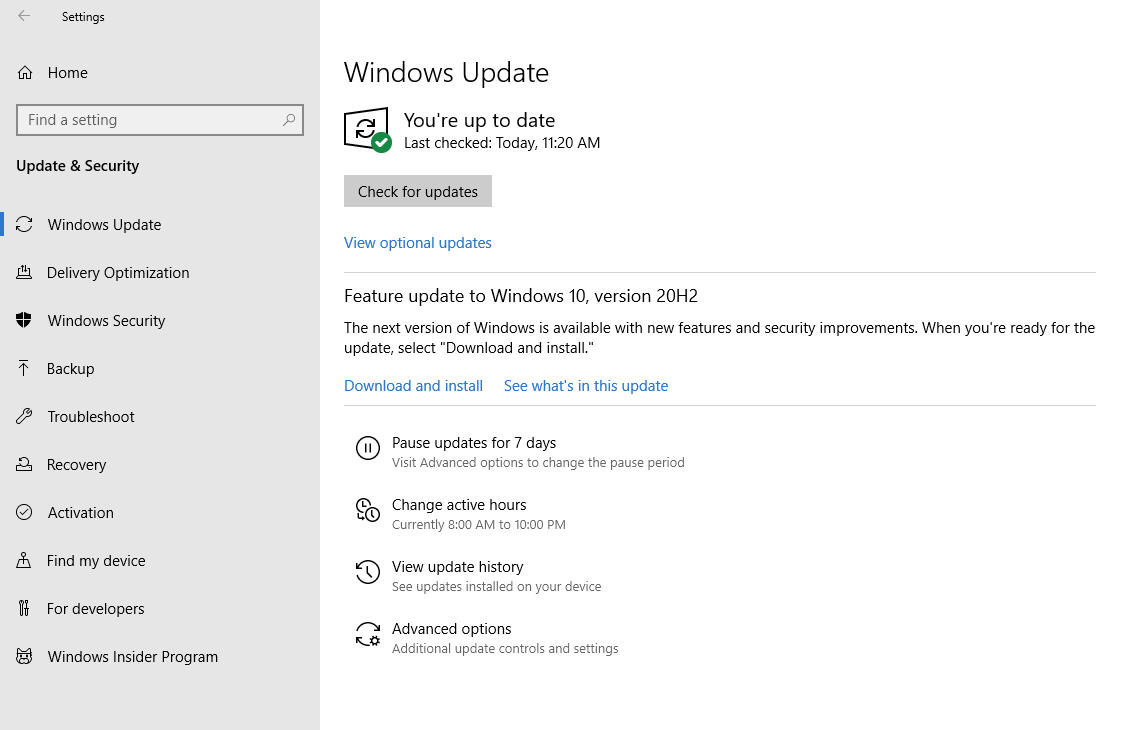The height and width of the screenshot is (730, 1145).
Task: Focus the Find a setting search box
Action: pos(160,120)
